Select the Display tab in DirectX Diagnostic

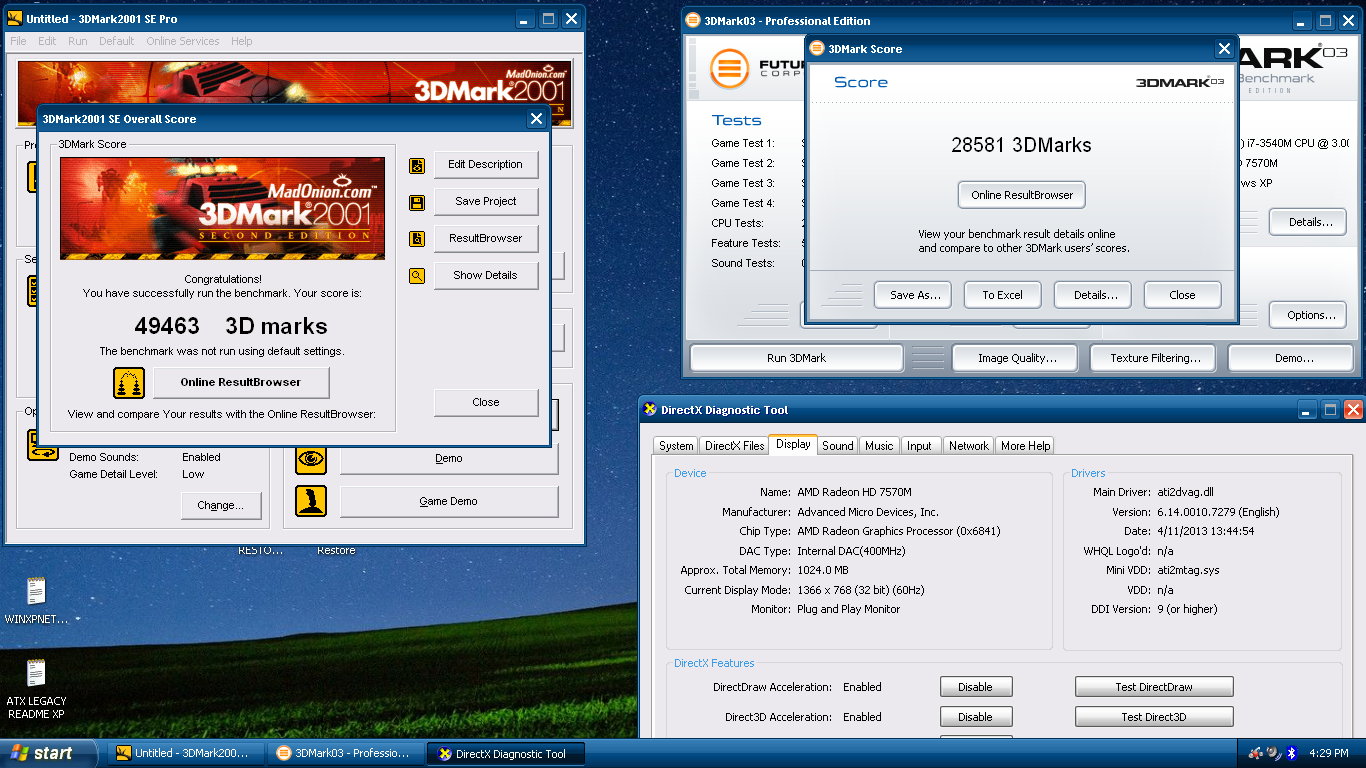(x=793, y=444)
